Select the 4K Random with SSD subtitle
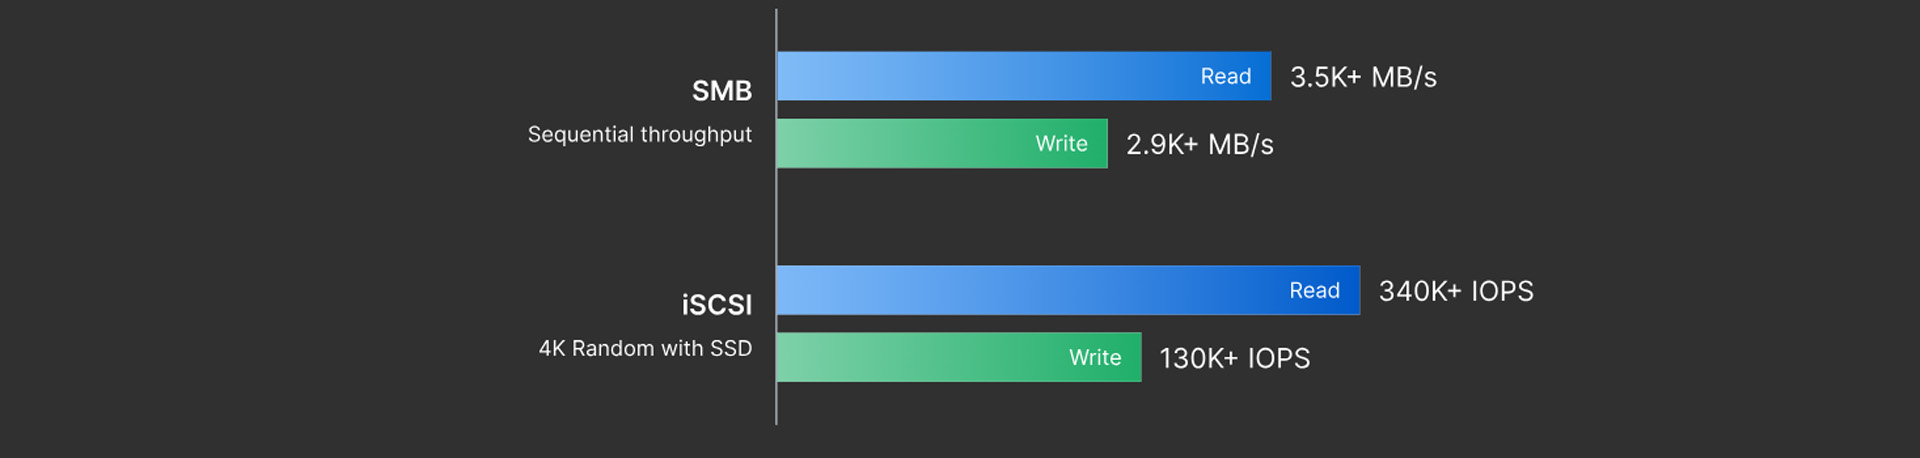The height and width of the screenshot is (458, 1920). tap(645, 349)
